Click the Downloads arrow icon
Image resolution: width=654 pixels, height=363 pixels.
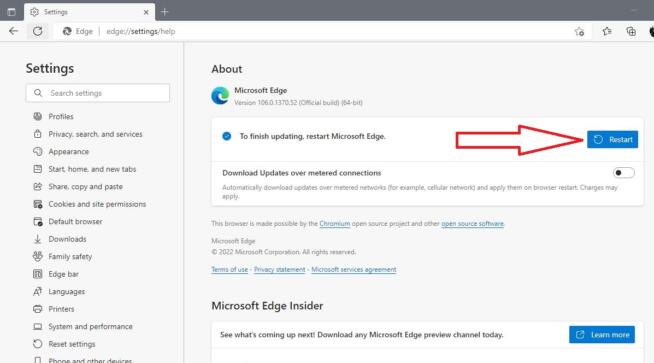click(38, 239)
